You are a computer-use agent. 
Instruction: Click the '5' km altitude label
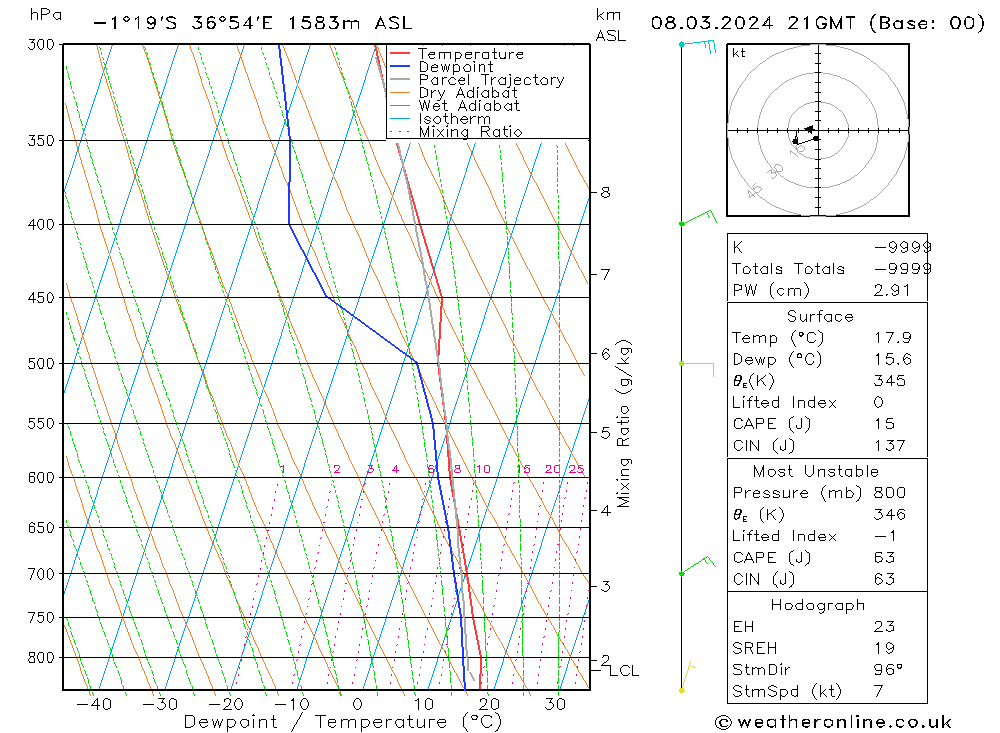pyautogui.click(x=605, y=433)
